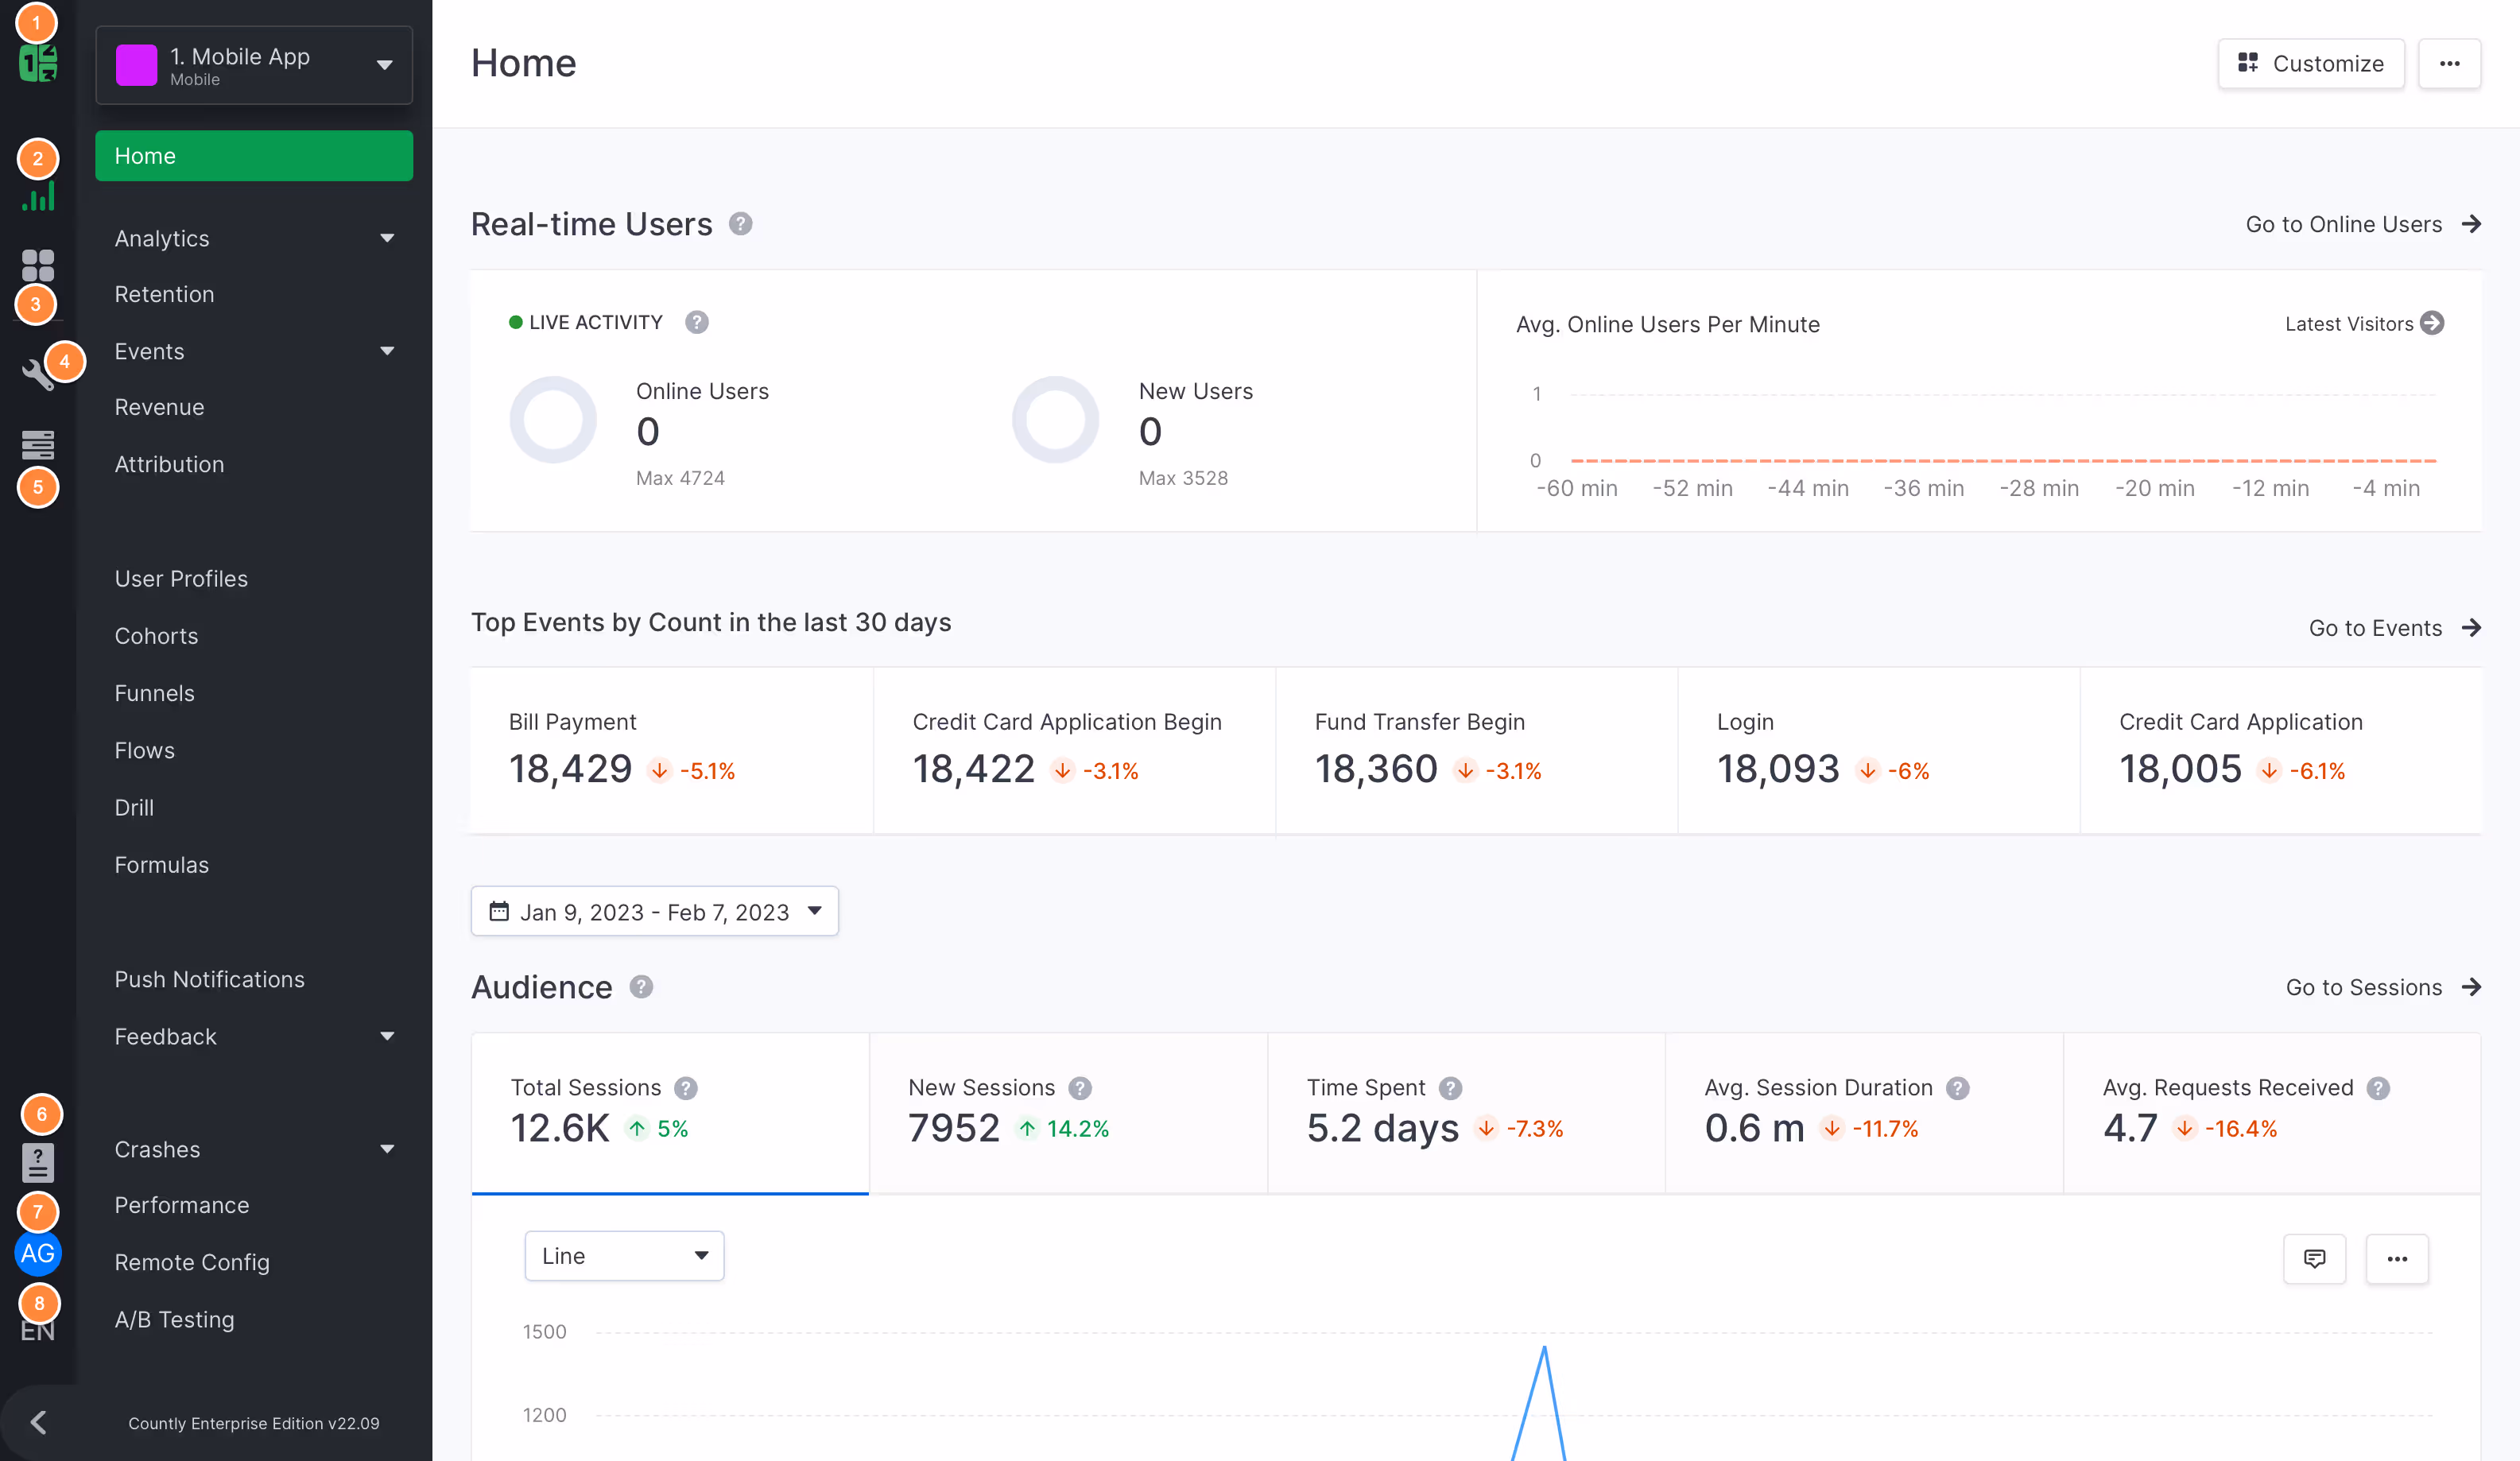Click the help icon beside Total Sessions

[686, 1088]
